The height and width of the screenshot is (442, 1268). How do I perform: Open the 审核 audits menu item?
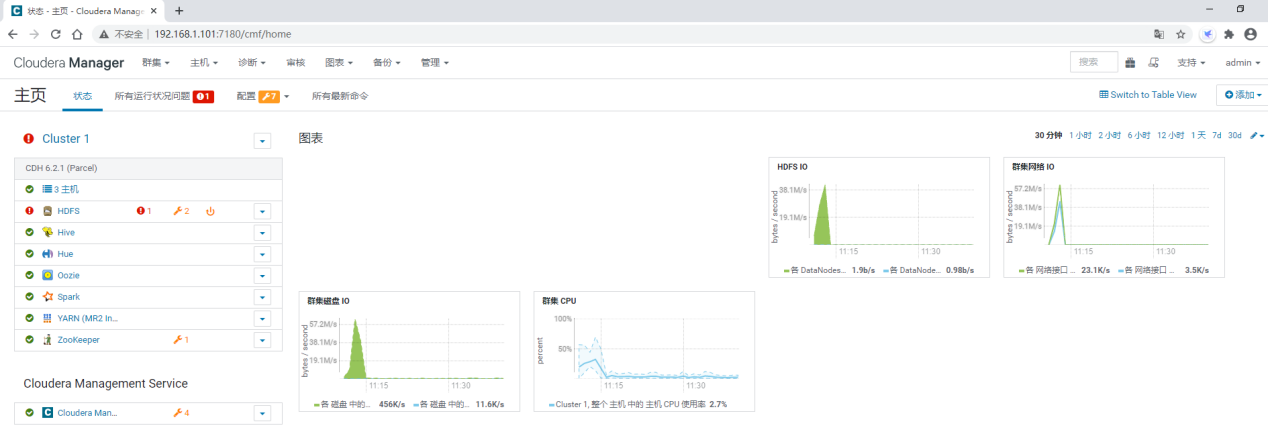[296, 62]
